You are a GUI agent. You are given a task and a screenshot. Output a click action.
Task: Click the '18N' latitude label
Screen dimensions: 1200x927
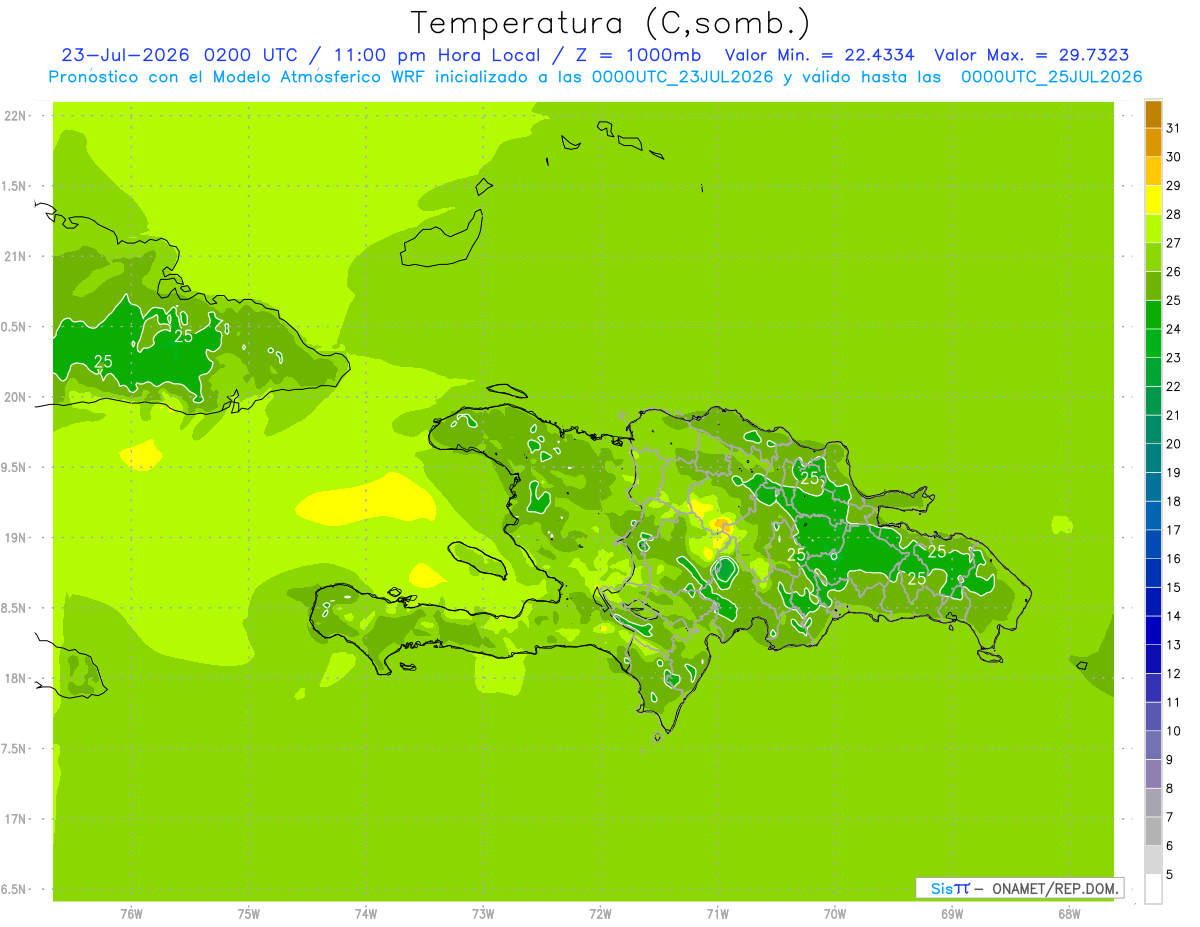coord(15,679)
